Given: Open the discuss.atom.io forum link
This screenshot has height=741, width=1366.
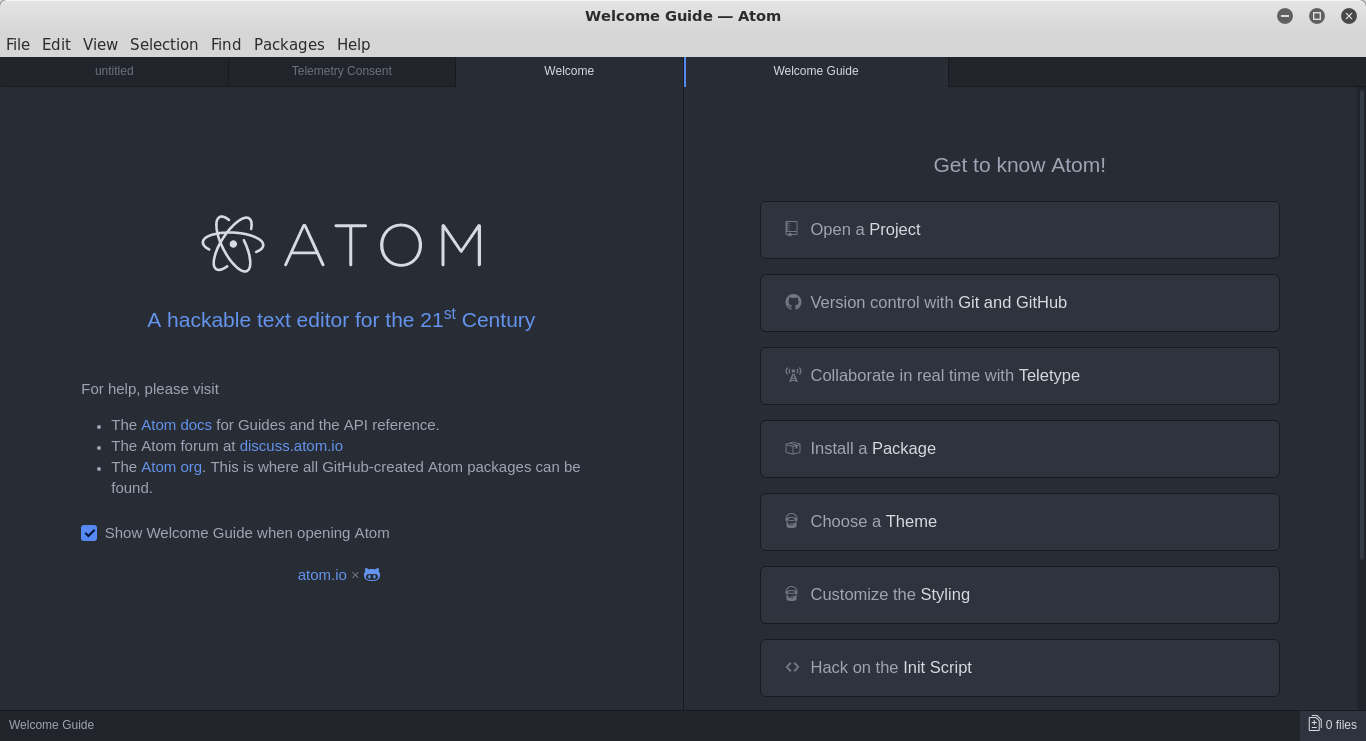Looking at the screenshot, I should coord(291,446).
